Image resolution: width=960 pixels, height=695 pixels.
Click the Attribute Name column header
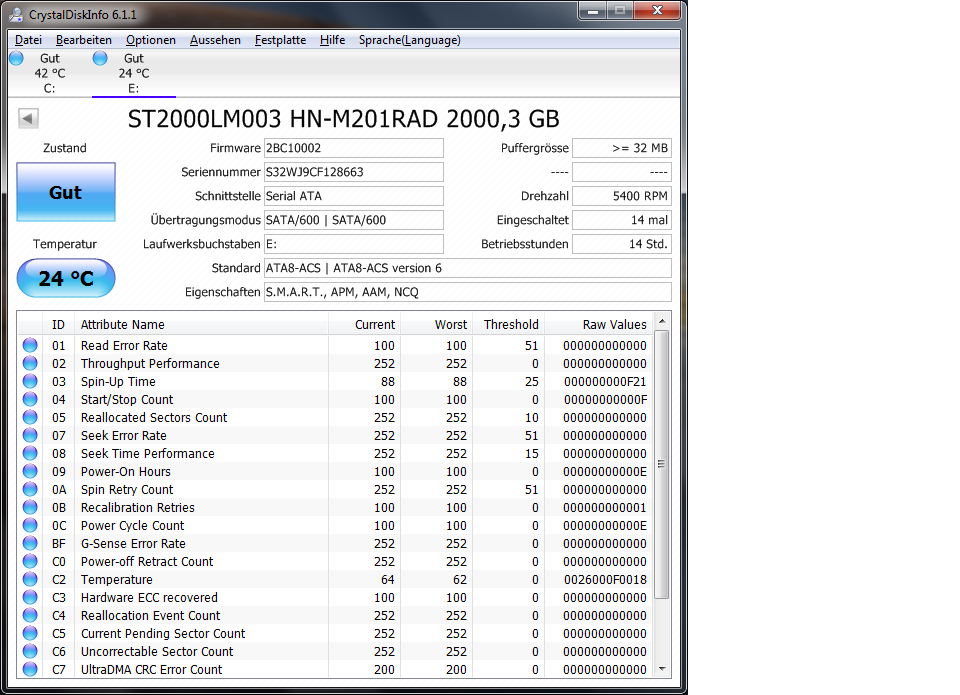point(201,325)
